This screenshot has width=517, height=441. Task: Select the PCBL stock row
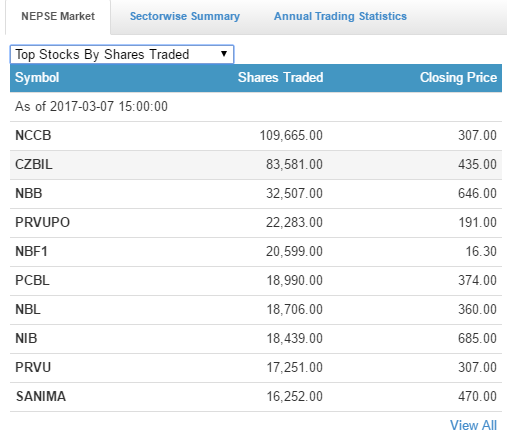coord(256,281)
